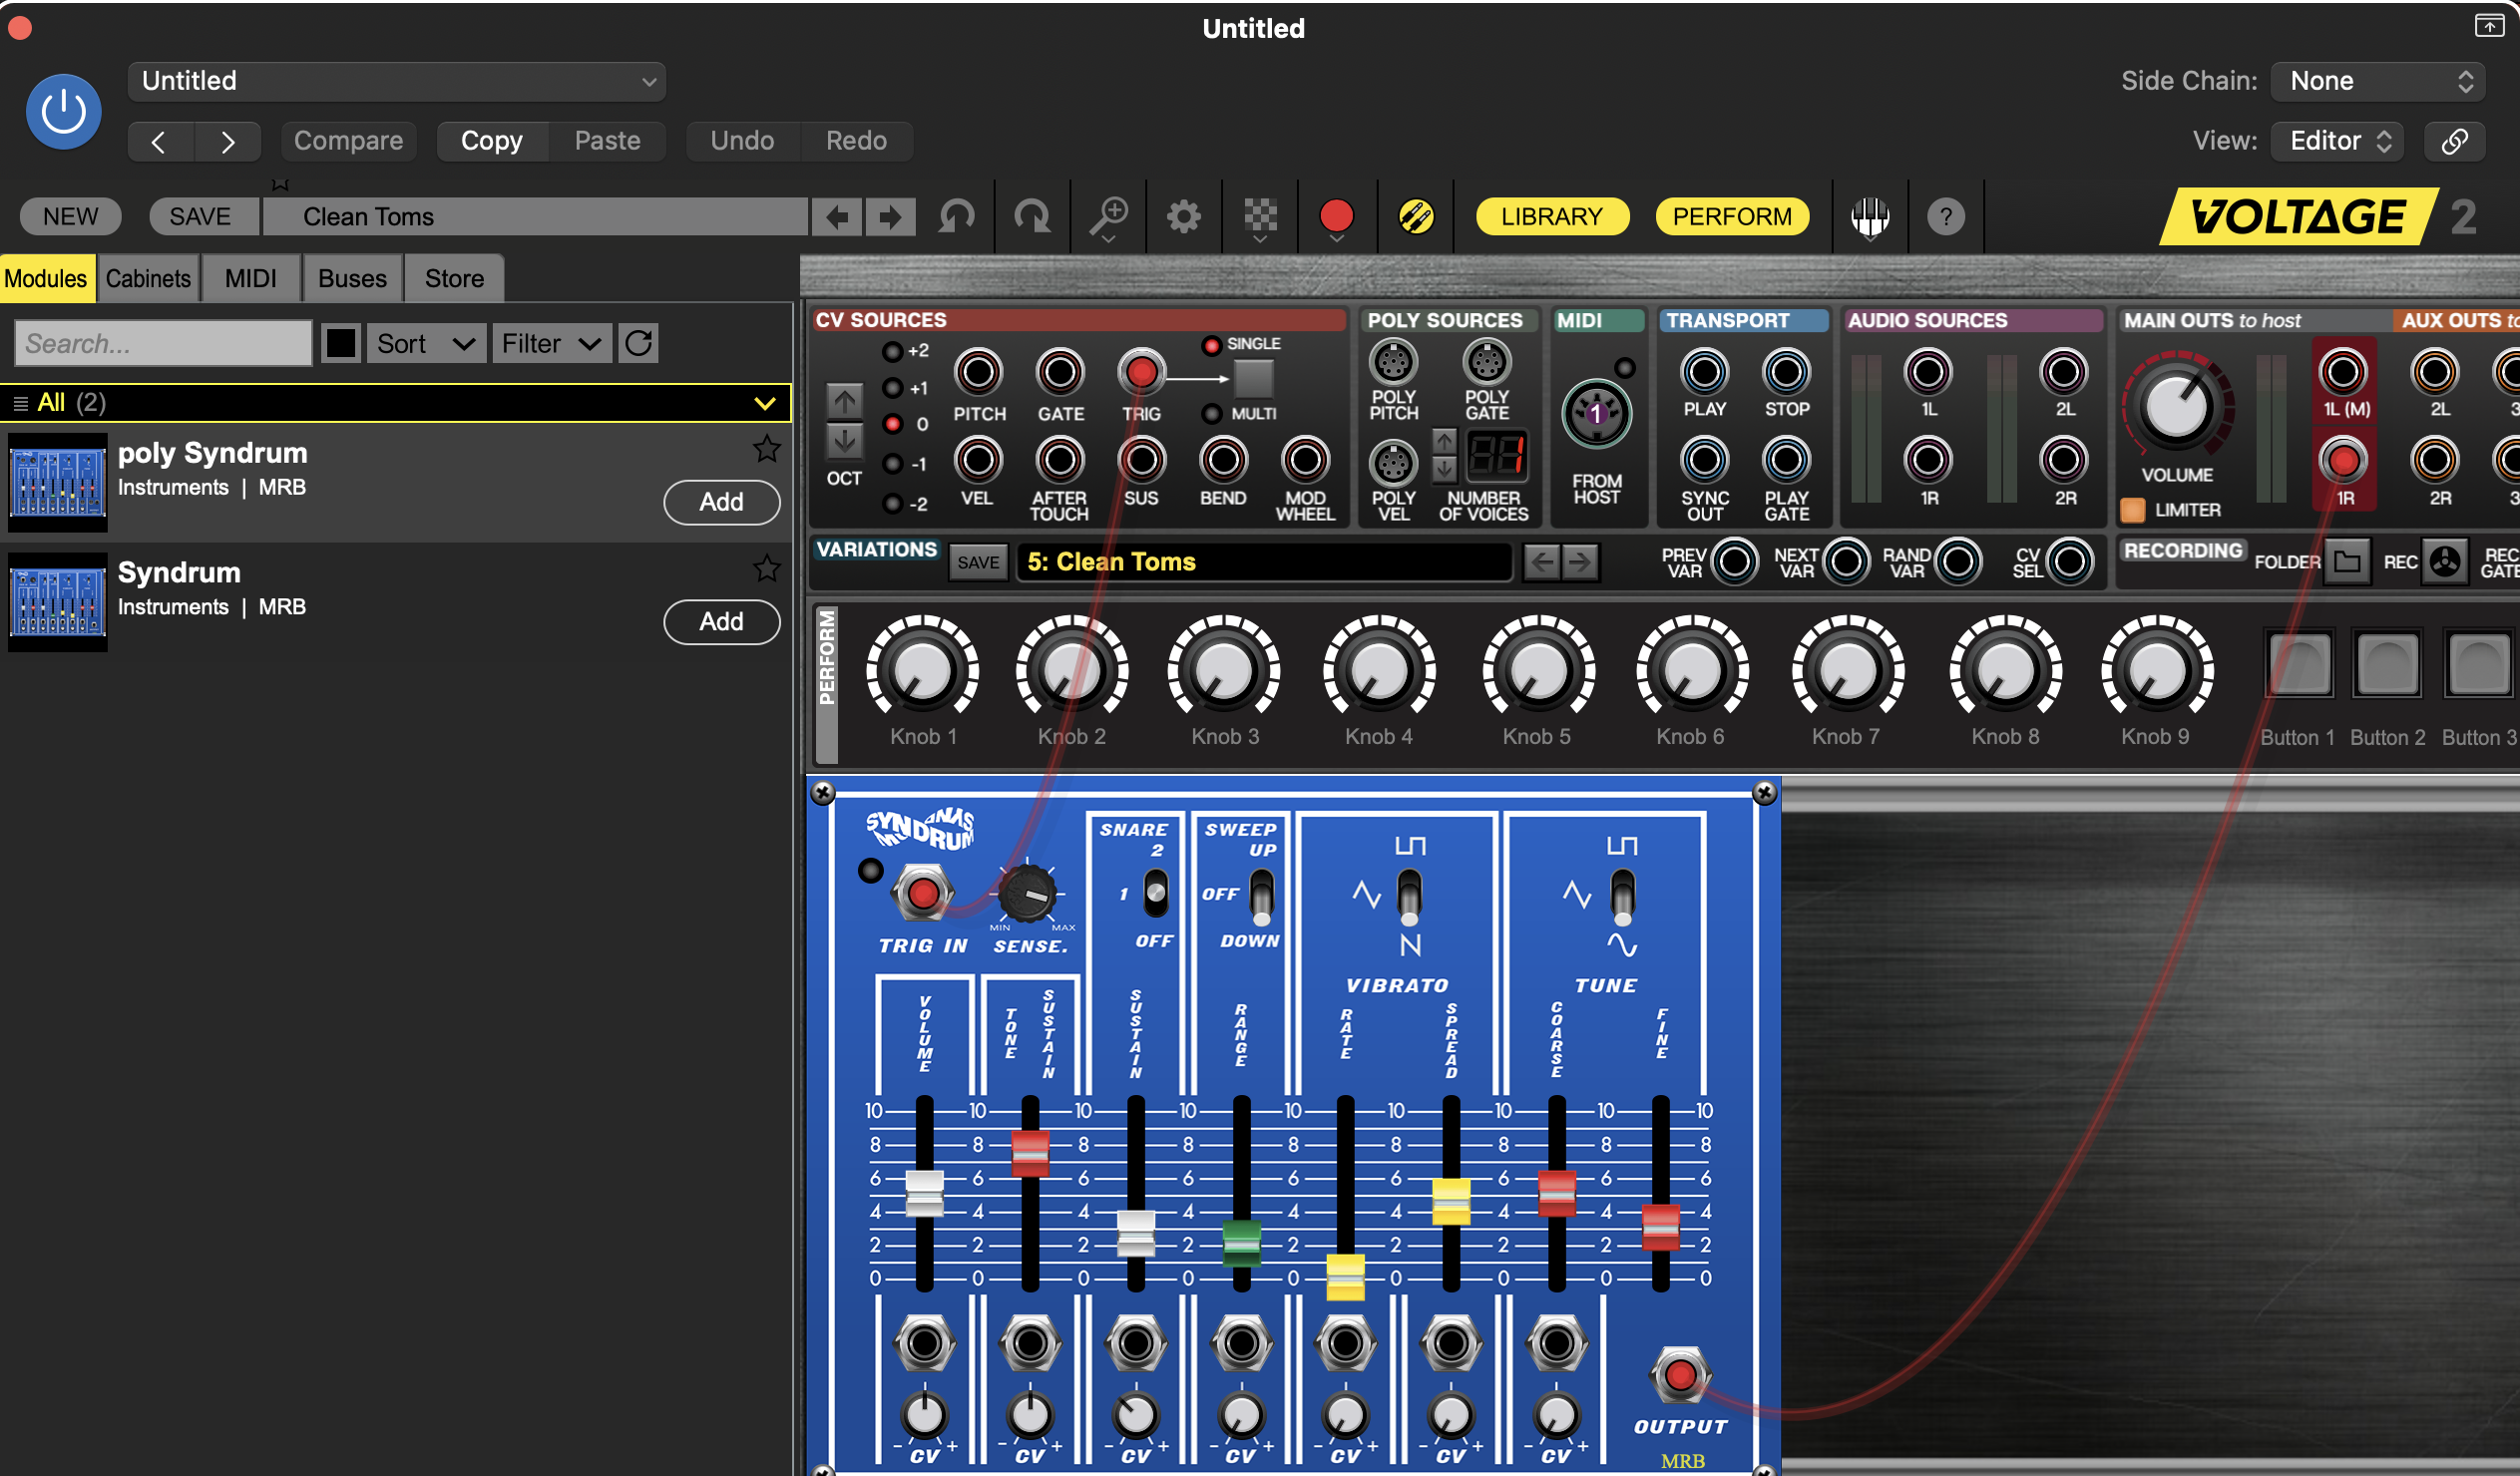
Task: Click the TRANSPORT PLAY jack
Action: [x=1705, y=373]
